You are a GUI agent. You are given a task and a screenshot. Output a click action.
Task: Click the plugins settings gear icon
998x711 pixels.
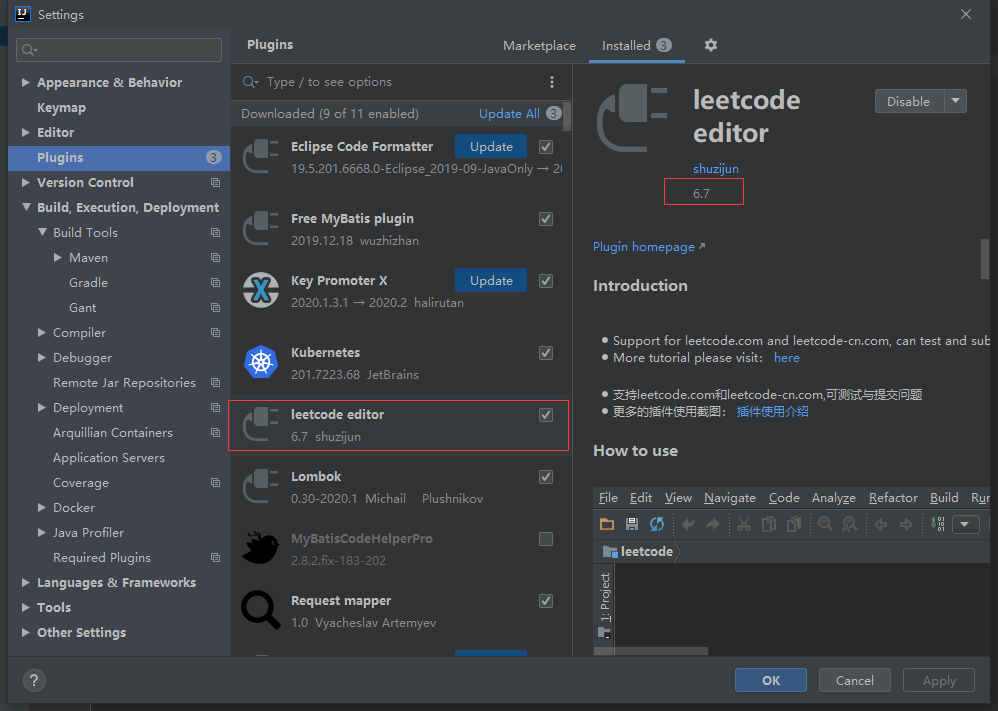[x=711, y=45]
